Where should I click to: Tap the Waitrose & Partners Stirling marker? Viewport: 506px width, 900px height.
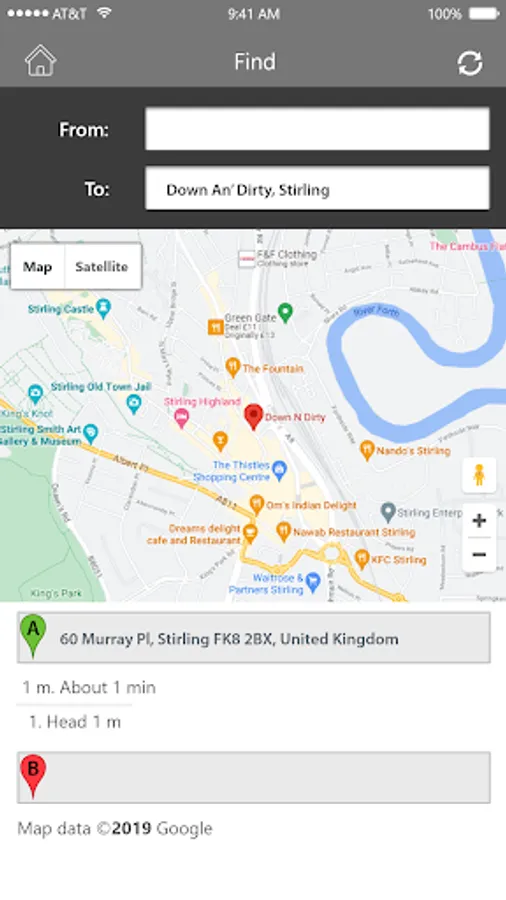click(313, 583)
